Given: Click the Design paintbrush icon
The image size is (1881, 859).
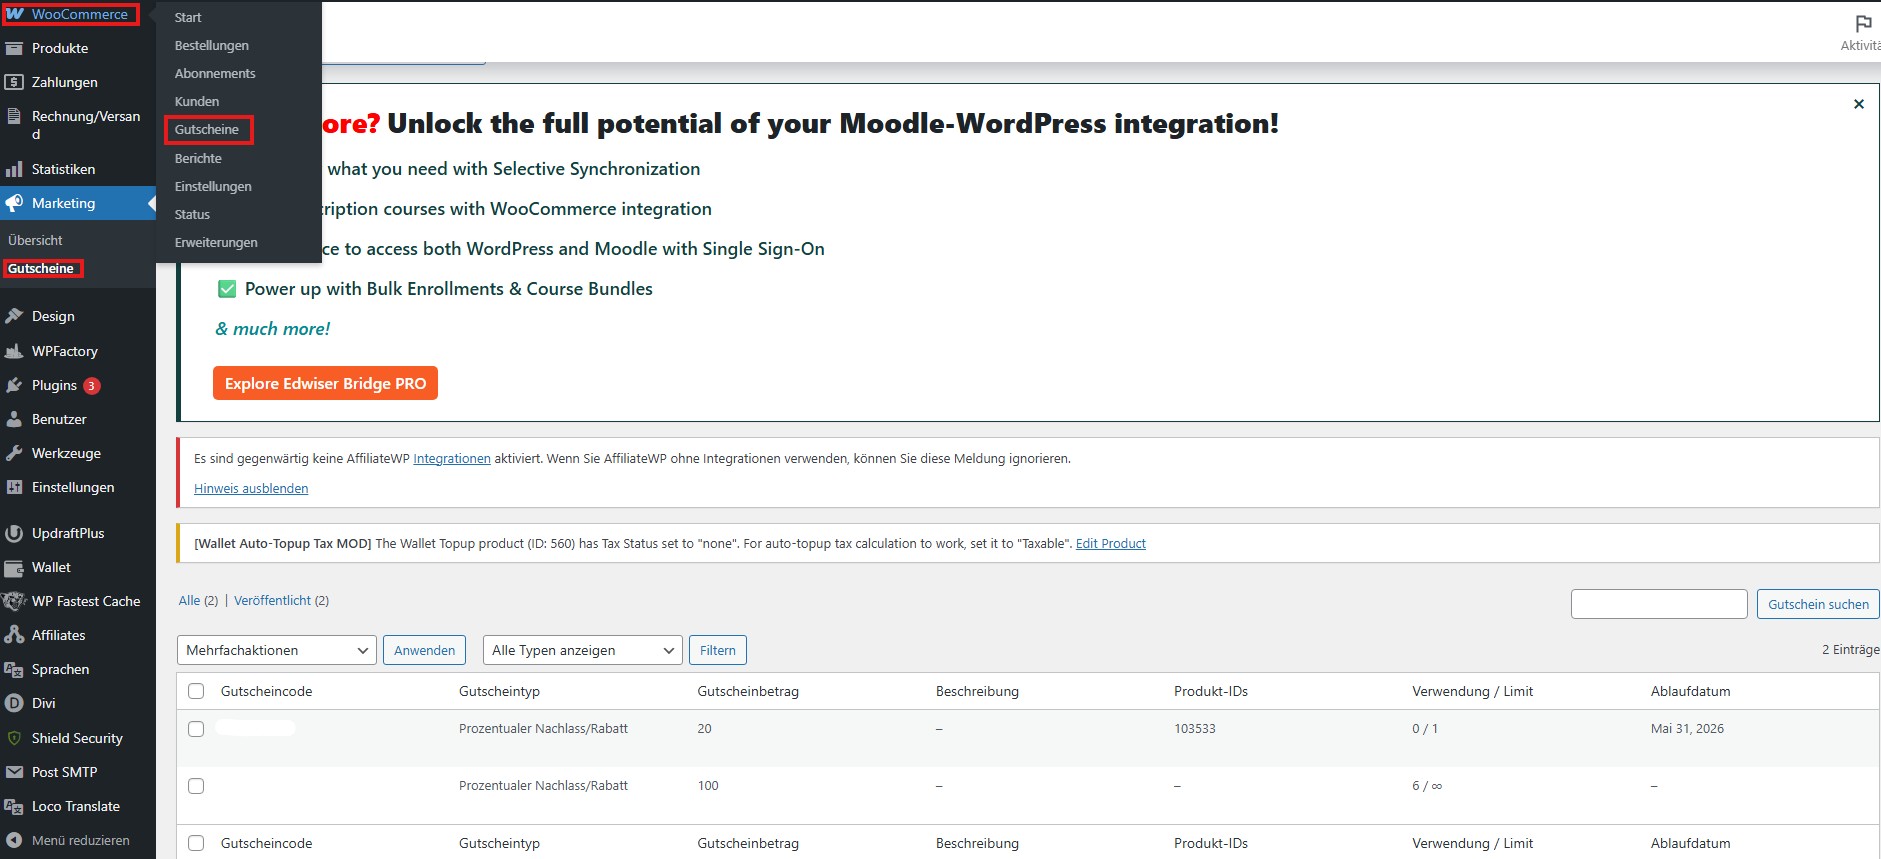Looking at the screenshot, I should pos(14,316).
